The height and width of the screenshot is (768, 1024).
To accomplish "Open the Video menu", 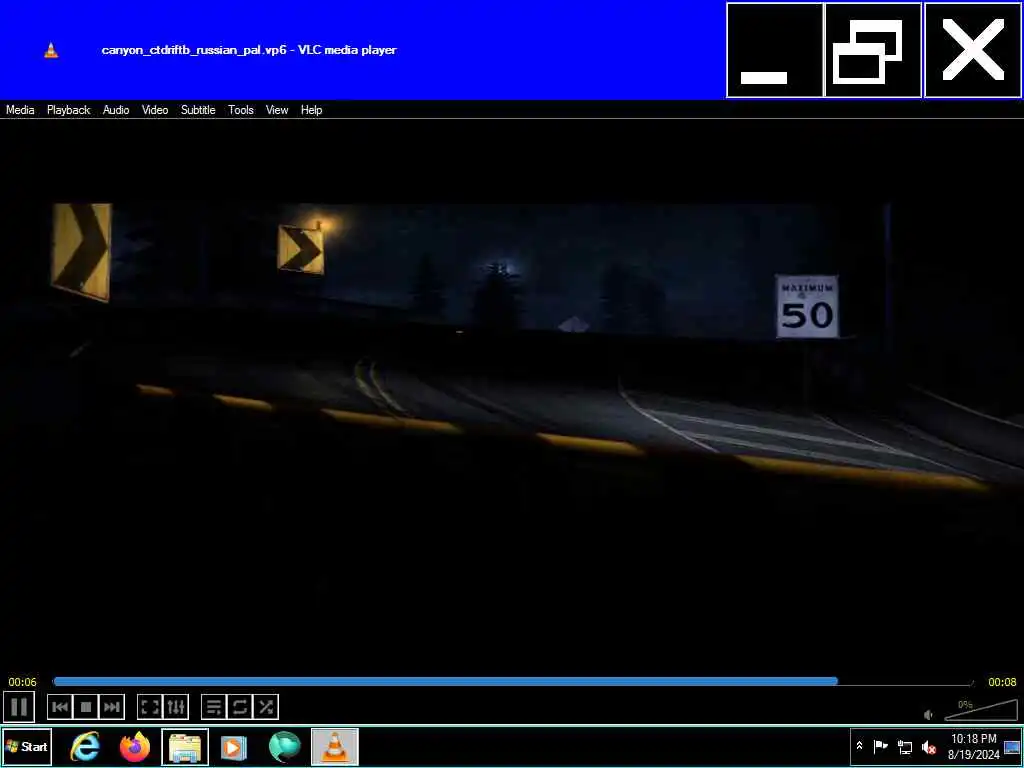I will tap(155, 110).
